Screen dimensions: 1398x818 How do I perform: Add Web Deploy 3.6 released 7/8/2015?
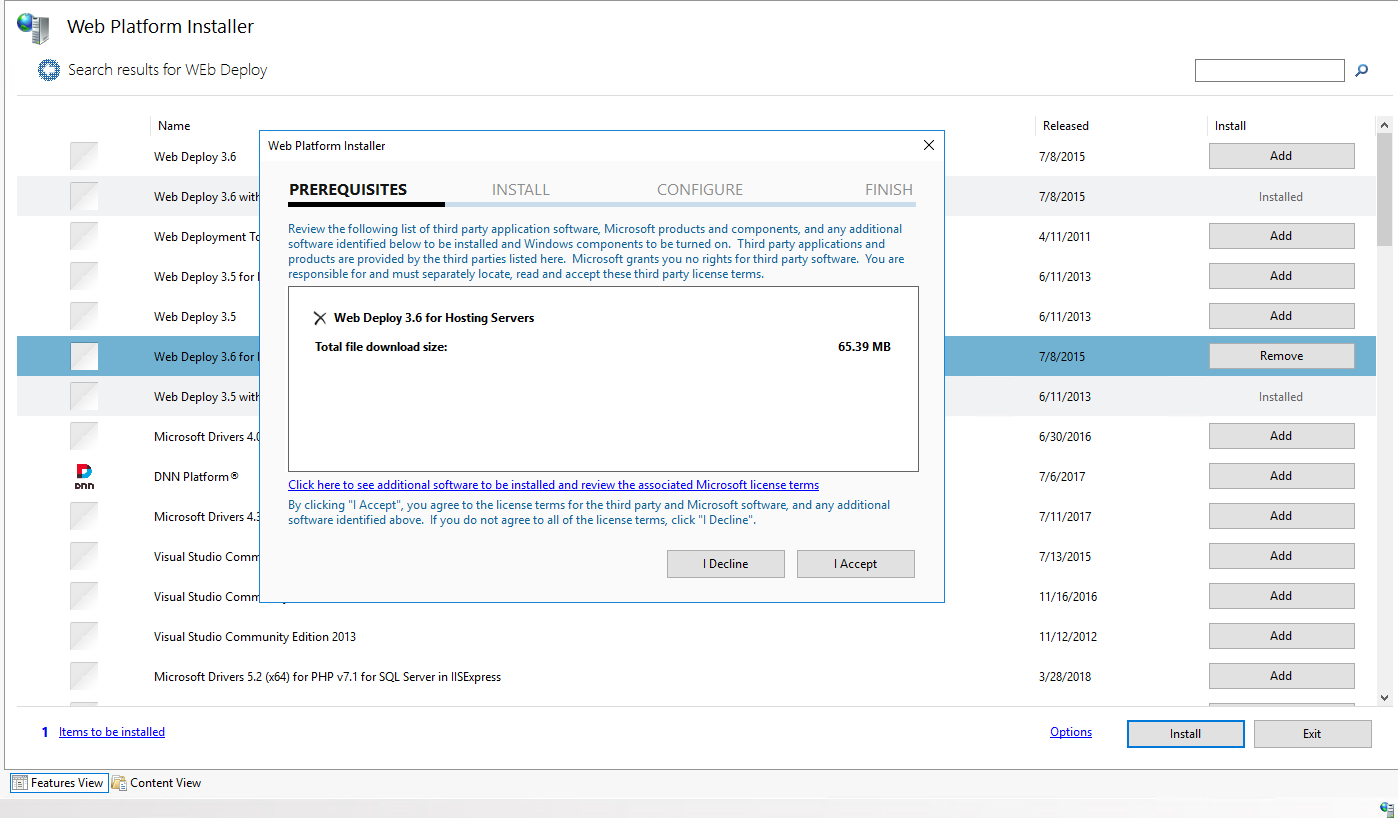point(1281,156)
